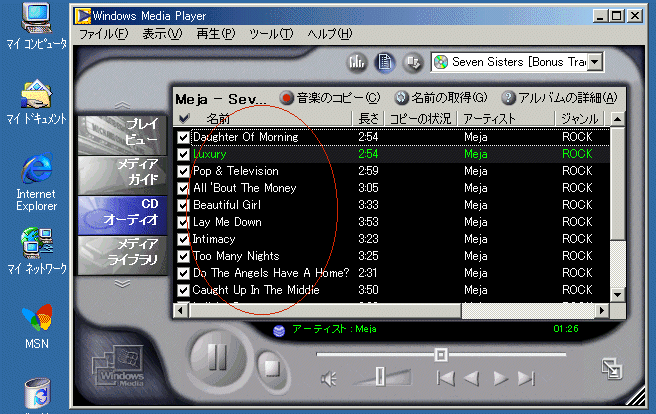Switch to プレイビュー (Now Playing) tab
The image size is (656, 414).
[123, 135]
